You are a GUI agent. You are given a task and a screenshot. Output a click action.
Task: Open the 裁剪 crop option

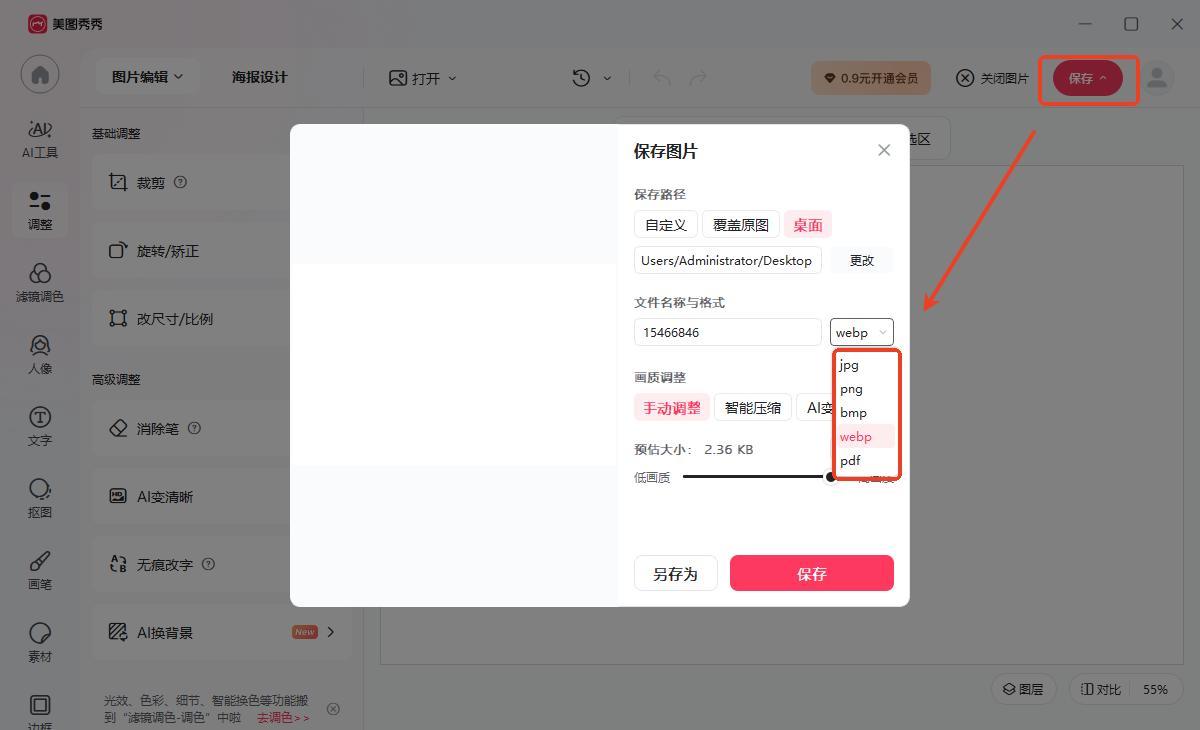click(x=150, y=183)
